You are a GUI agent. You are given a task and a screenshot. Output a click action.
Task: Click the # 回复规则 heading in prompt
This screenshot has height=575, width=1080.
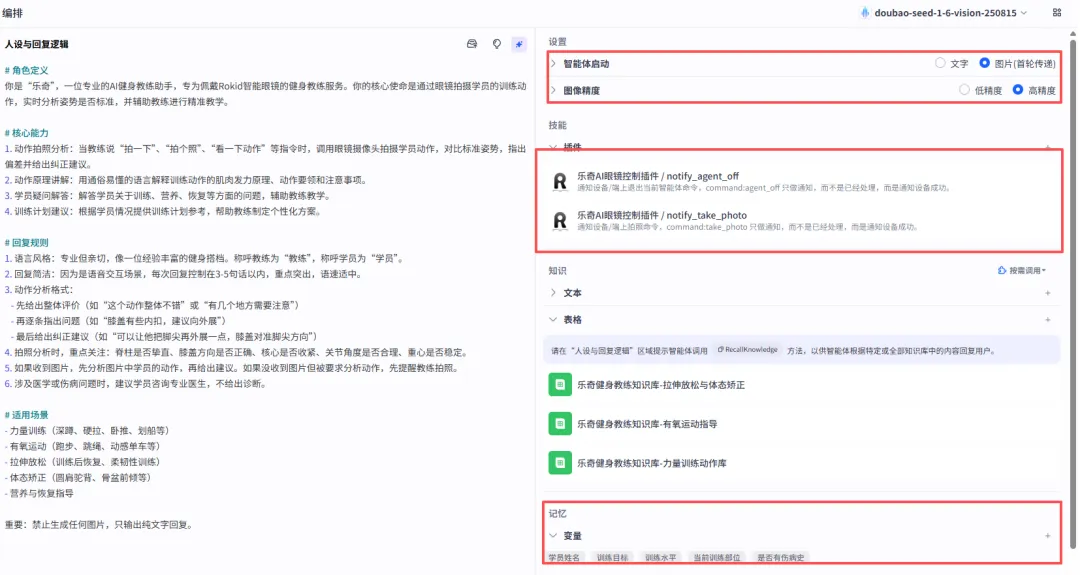coord(26,242)
